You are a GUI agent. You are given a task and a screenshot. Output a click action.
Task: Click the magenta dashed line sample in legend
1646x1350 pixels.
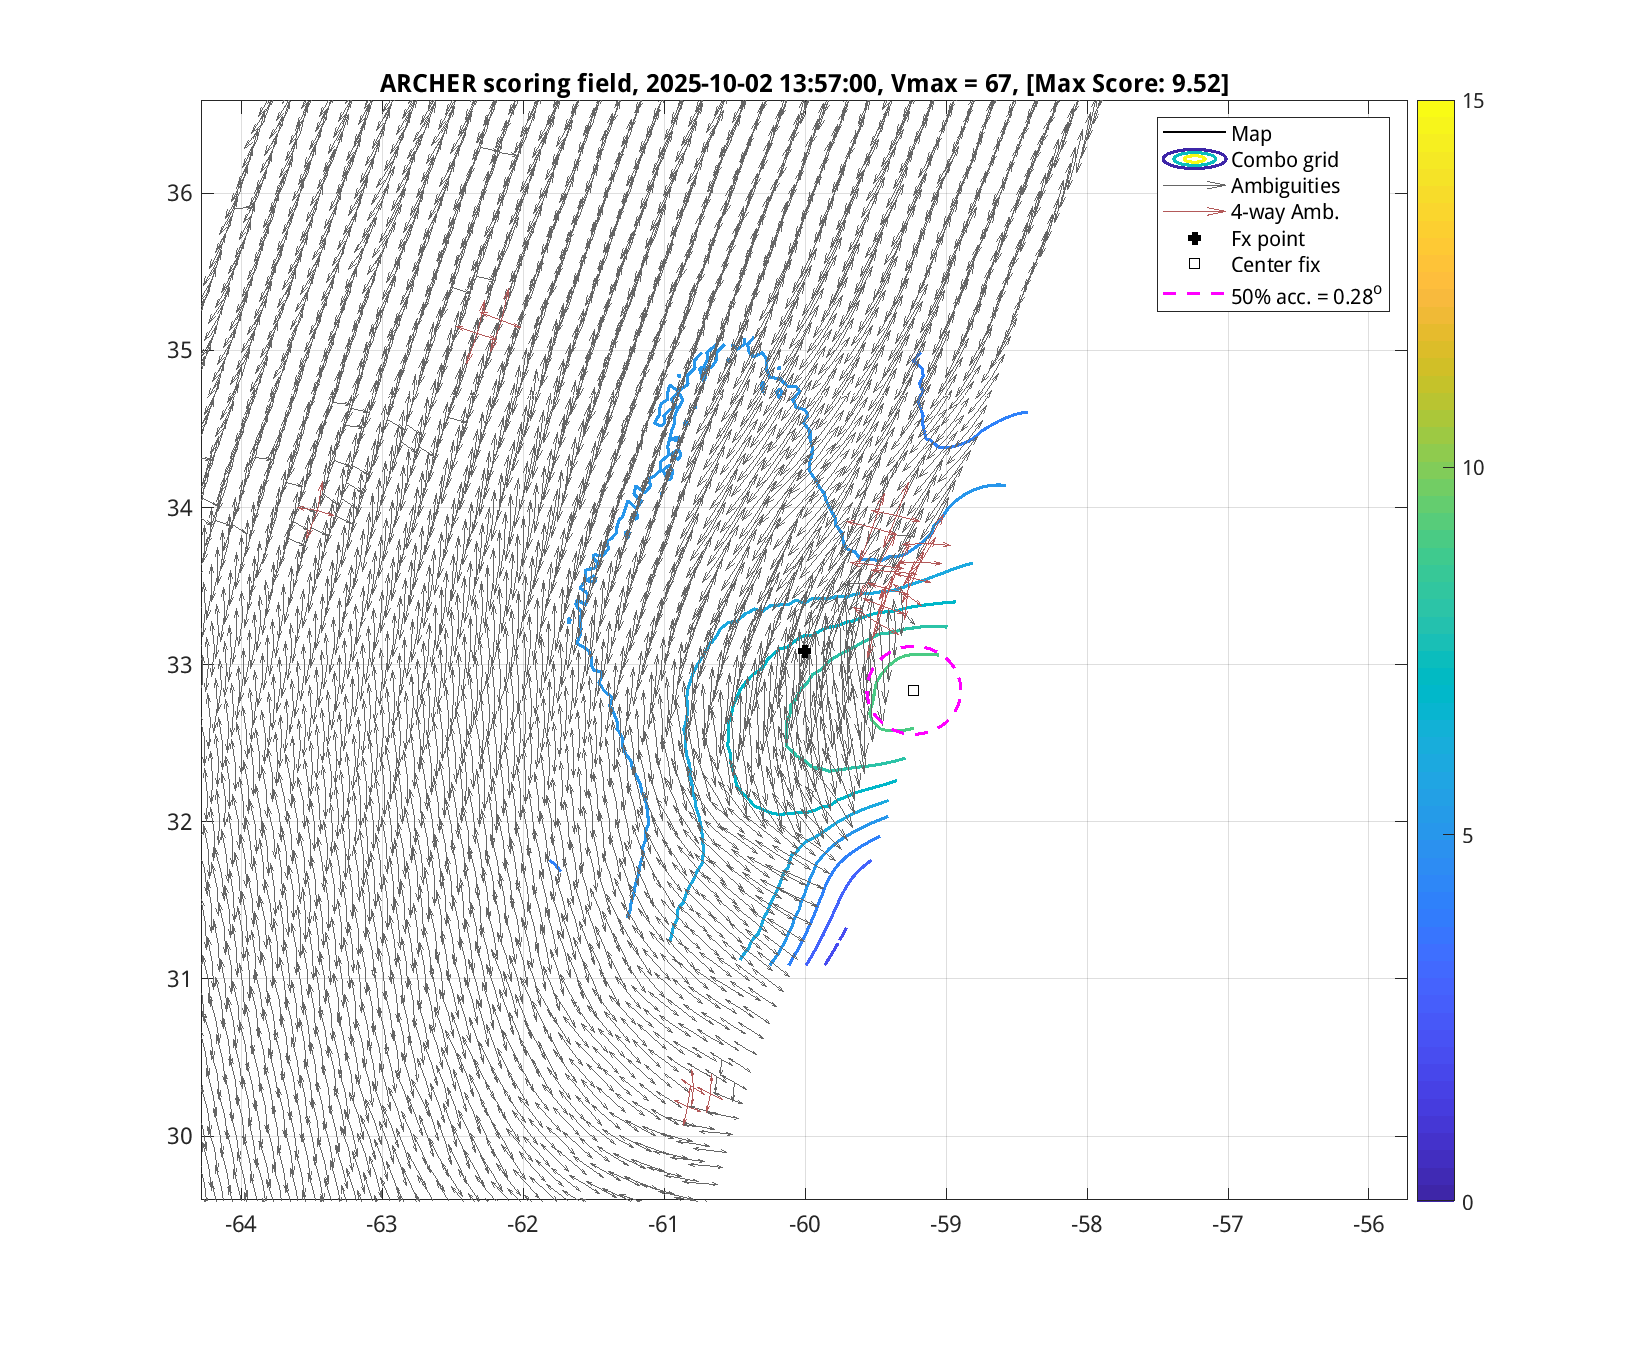click(x=1194, y=295)
